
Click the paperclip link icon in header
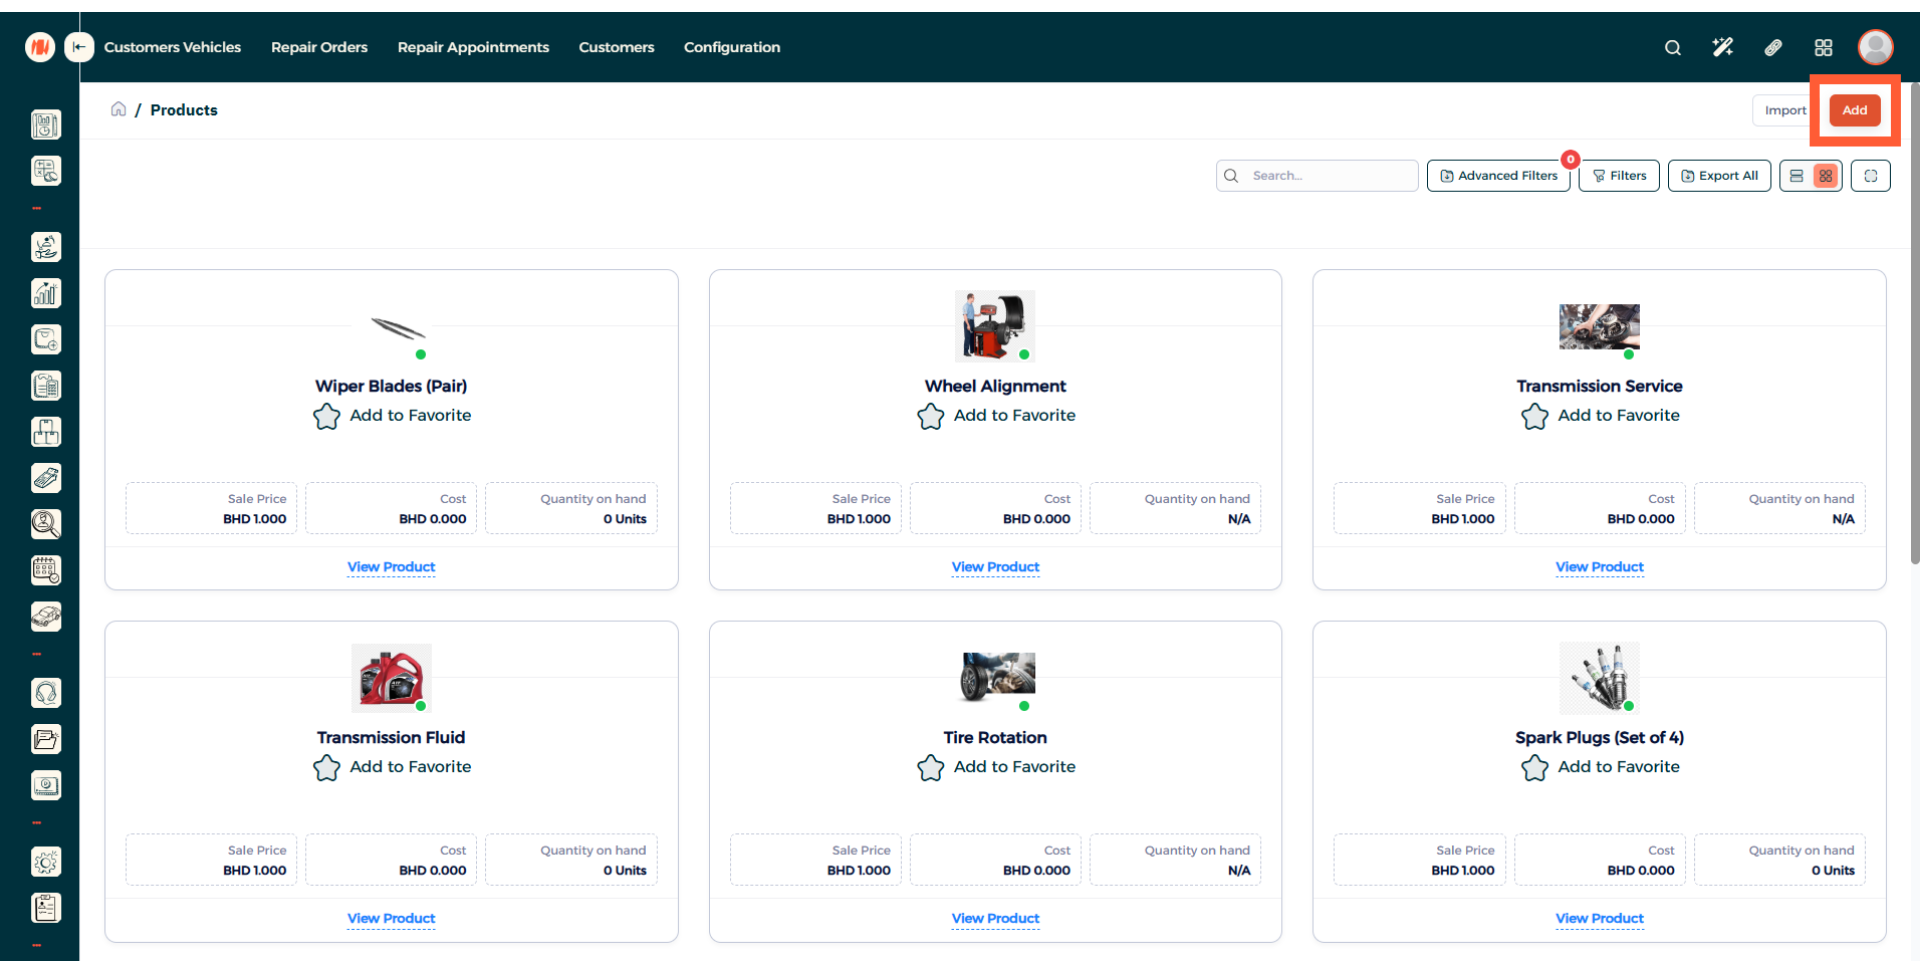click(1773, 47)
